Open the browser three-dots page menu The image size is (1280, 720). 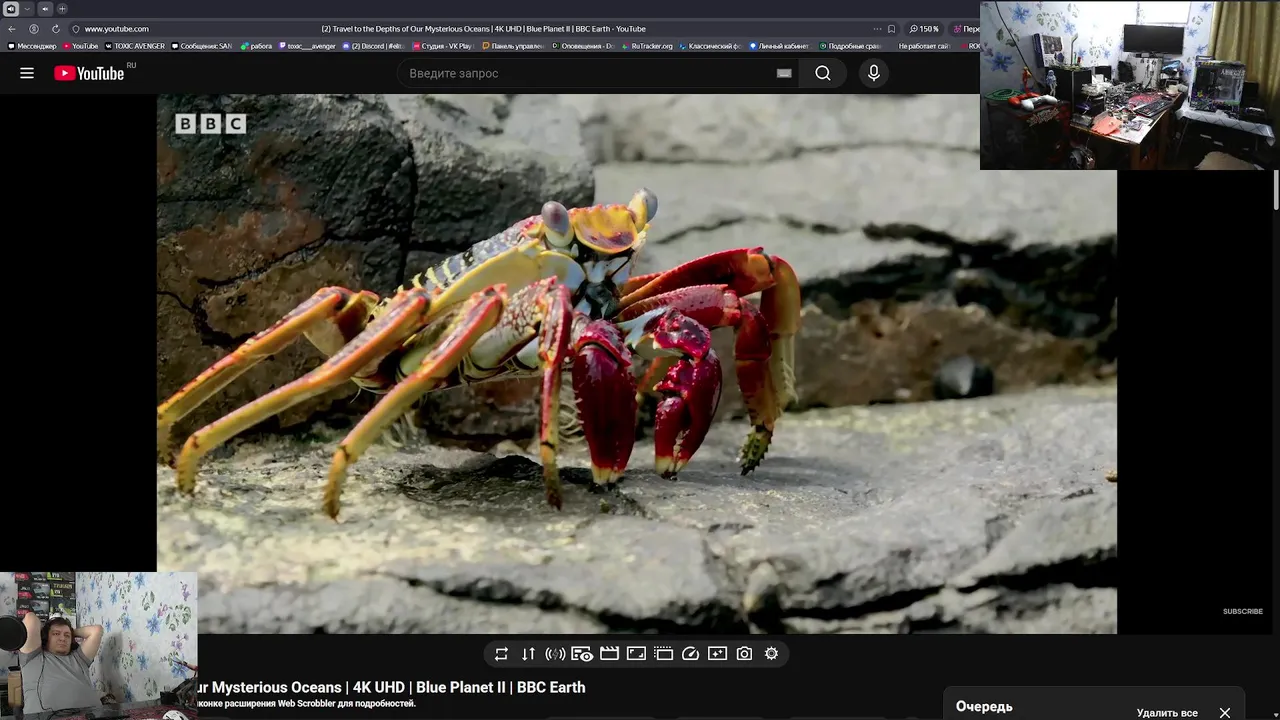point(877,29)
